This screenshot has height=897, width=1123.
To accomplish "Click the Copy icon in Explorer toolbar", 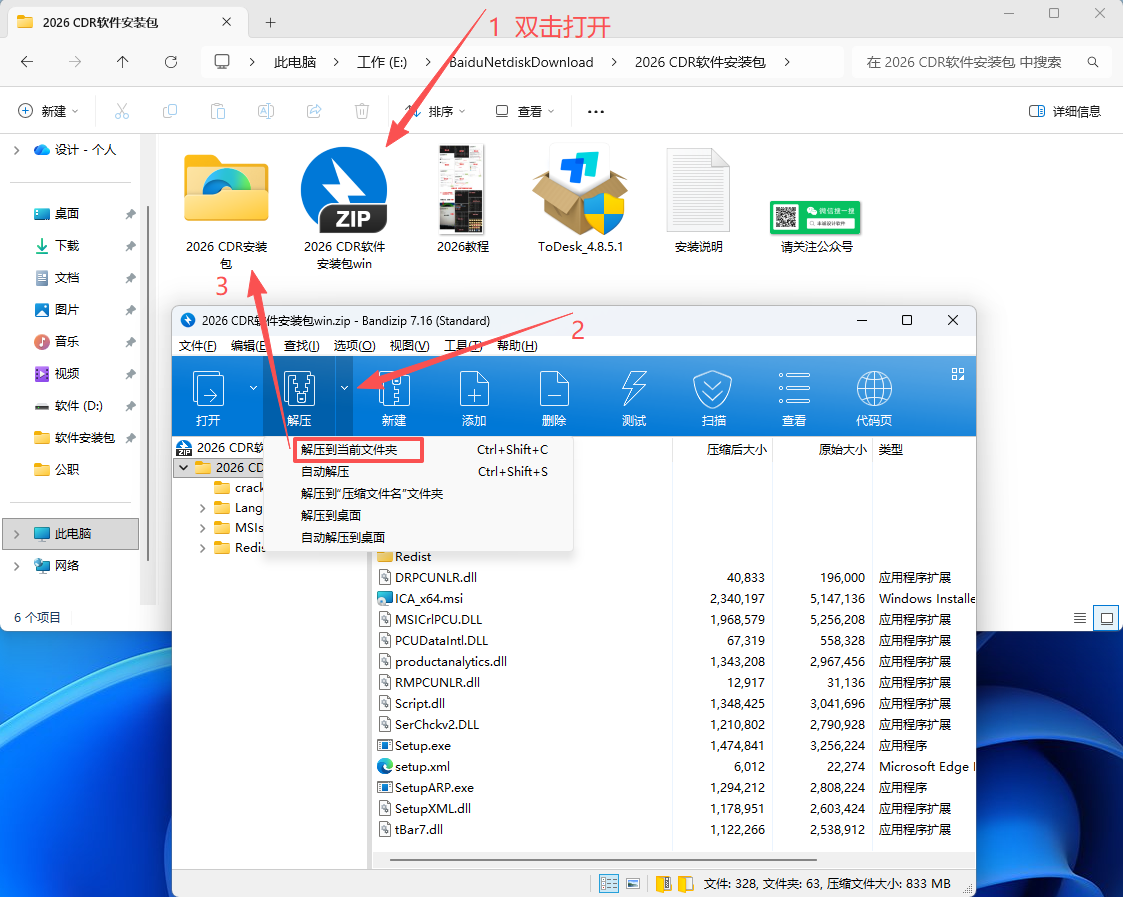I will coord(170,111).
